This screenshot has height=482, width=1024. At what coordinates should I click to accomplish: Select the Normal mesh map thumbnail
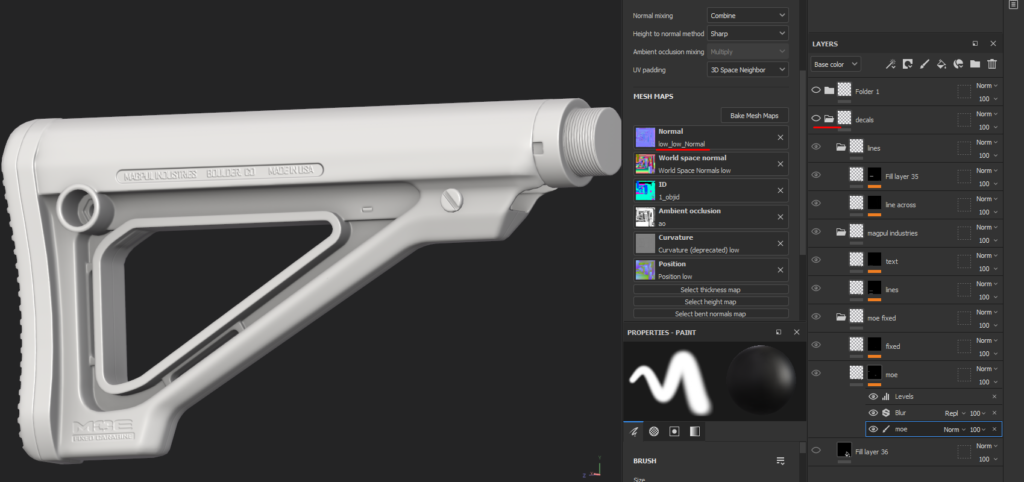pos(645,137)
